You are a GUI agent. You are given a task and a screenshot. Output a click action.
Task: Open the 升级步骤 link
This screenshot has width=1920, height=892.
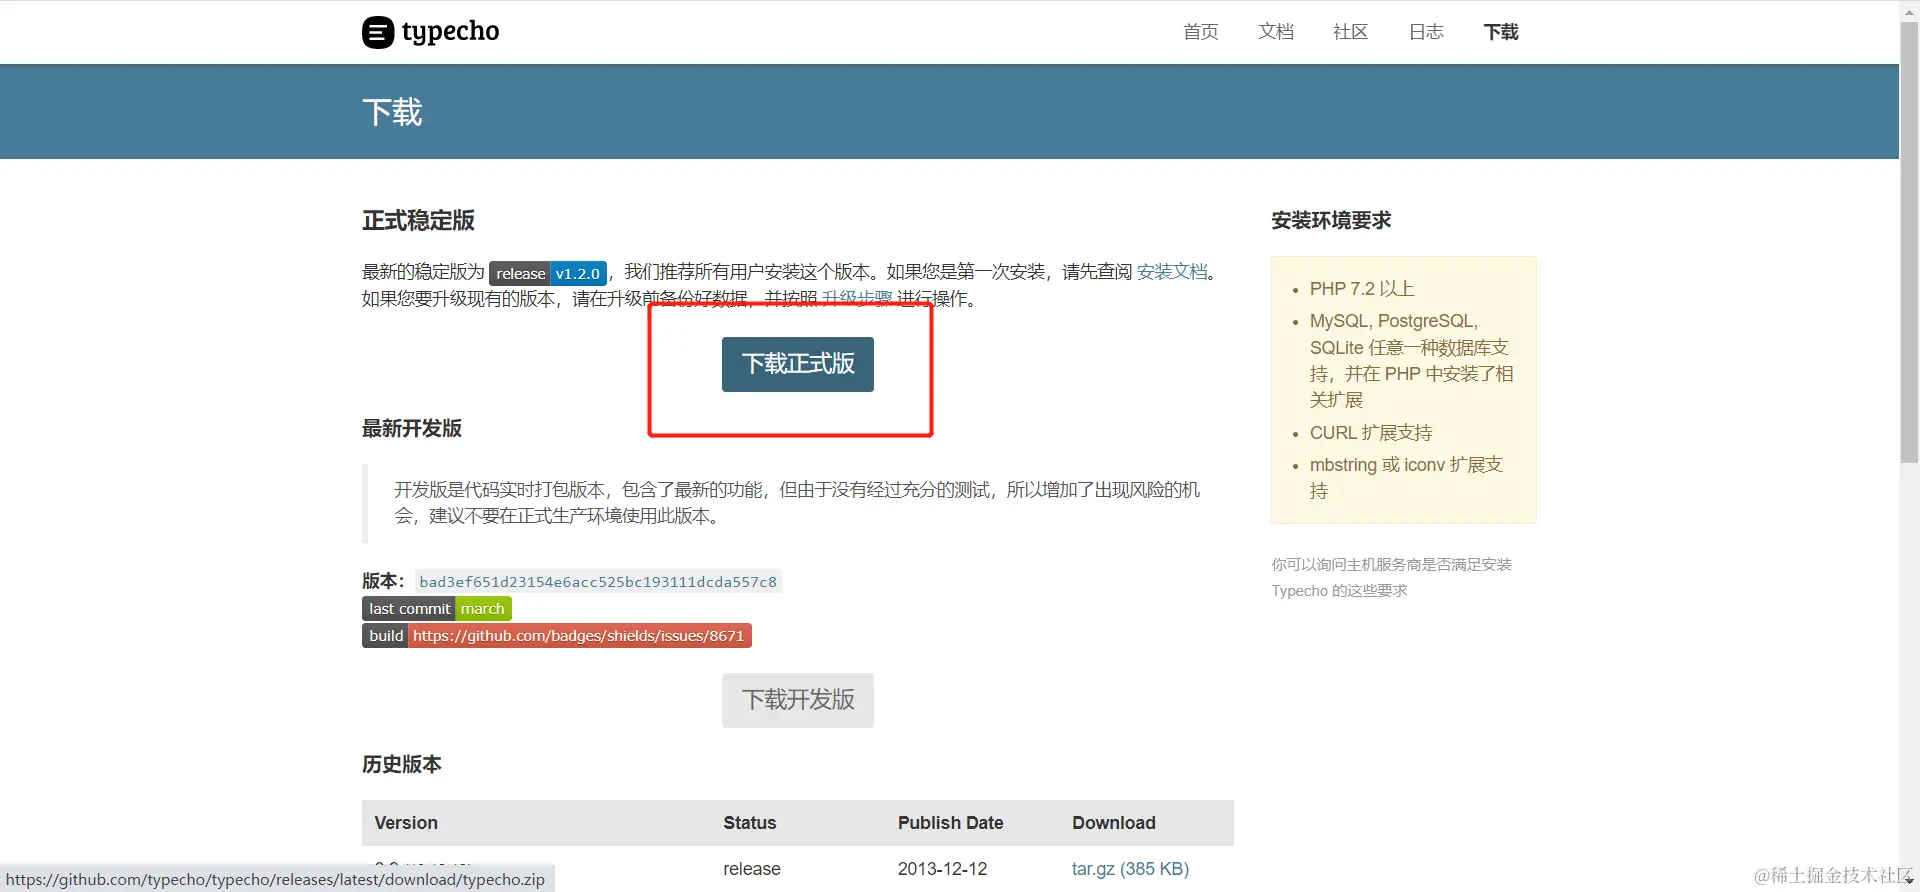[x=857, y=299]
